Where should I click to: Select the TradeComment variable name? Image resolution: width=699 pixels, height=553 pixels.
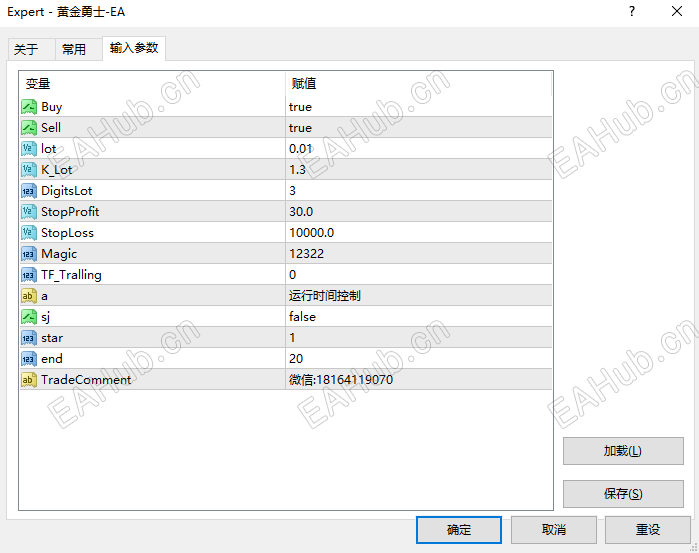pyautogui.click(x=86, y=380)
